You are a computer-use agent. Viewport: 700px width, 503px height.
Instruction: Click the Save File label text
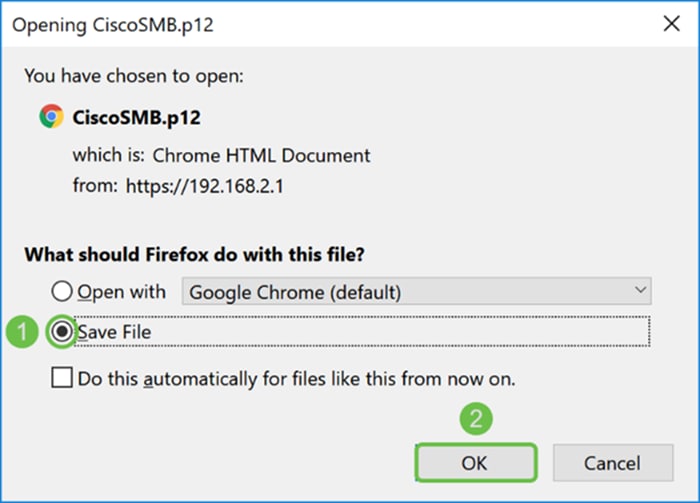pos(114,332)
